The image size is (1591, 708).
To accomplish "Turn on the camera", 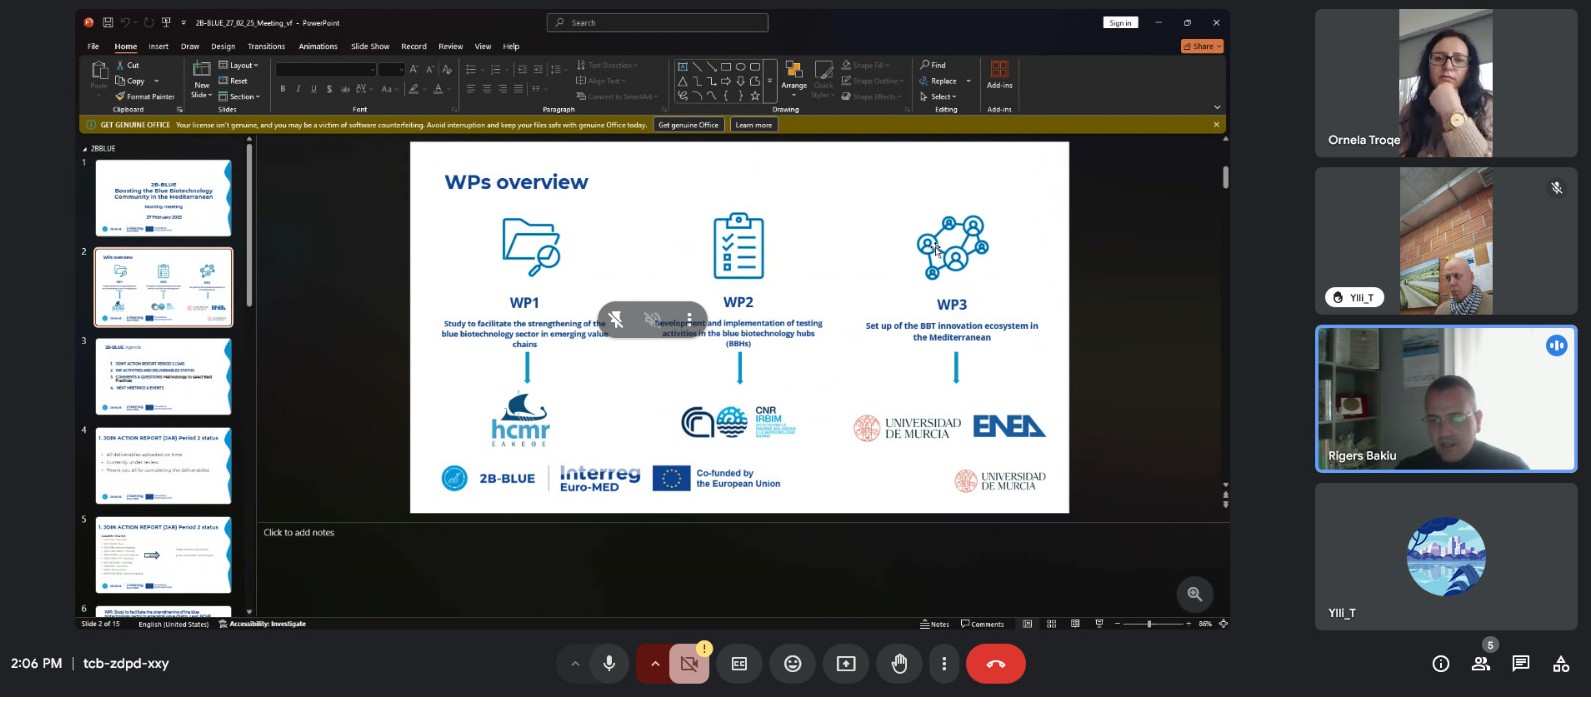I will (689, 664).
